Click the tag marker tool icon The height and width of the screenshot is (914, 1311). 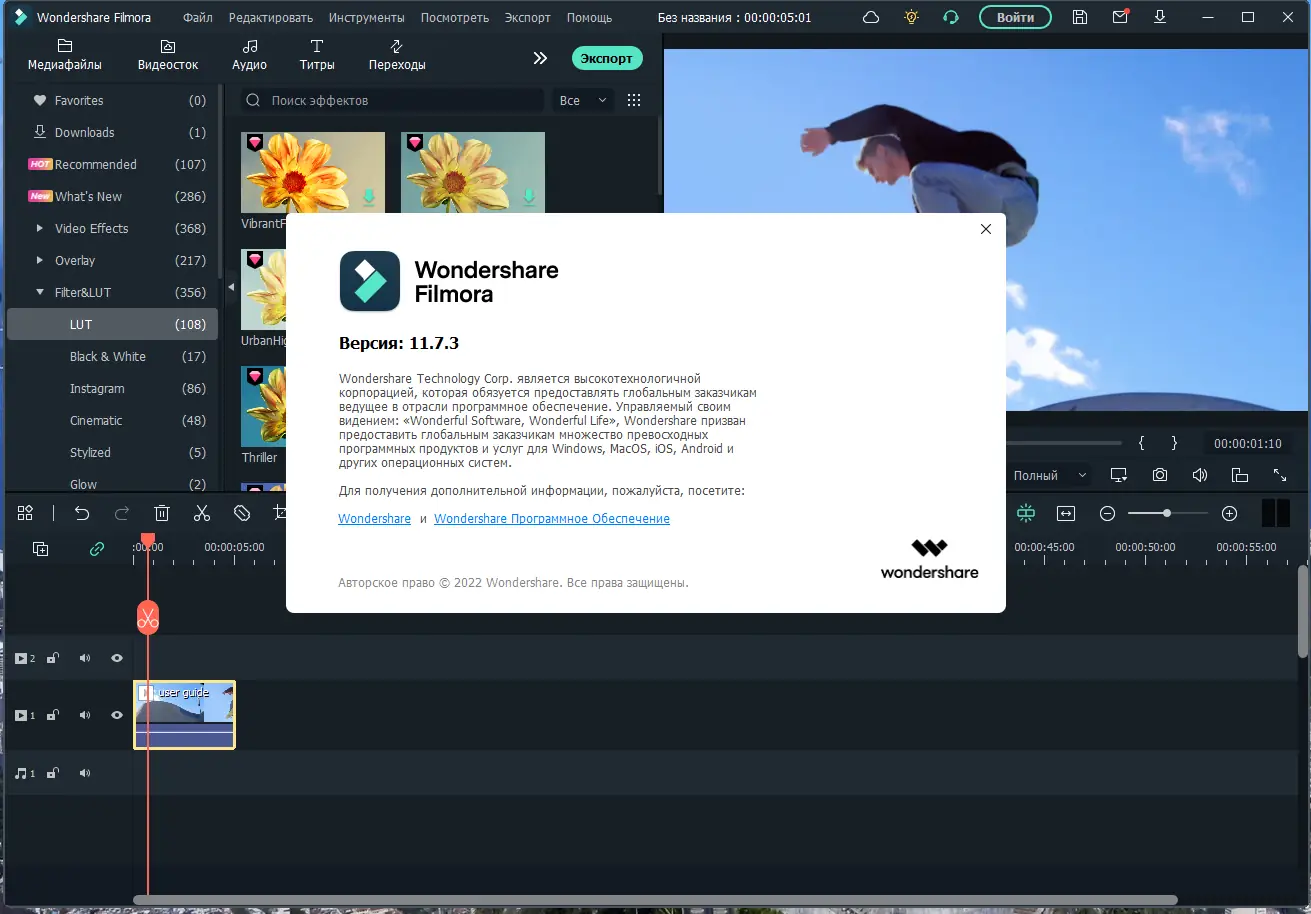pyautogui.click(x=242, y=513)
